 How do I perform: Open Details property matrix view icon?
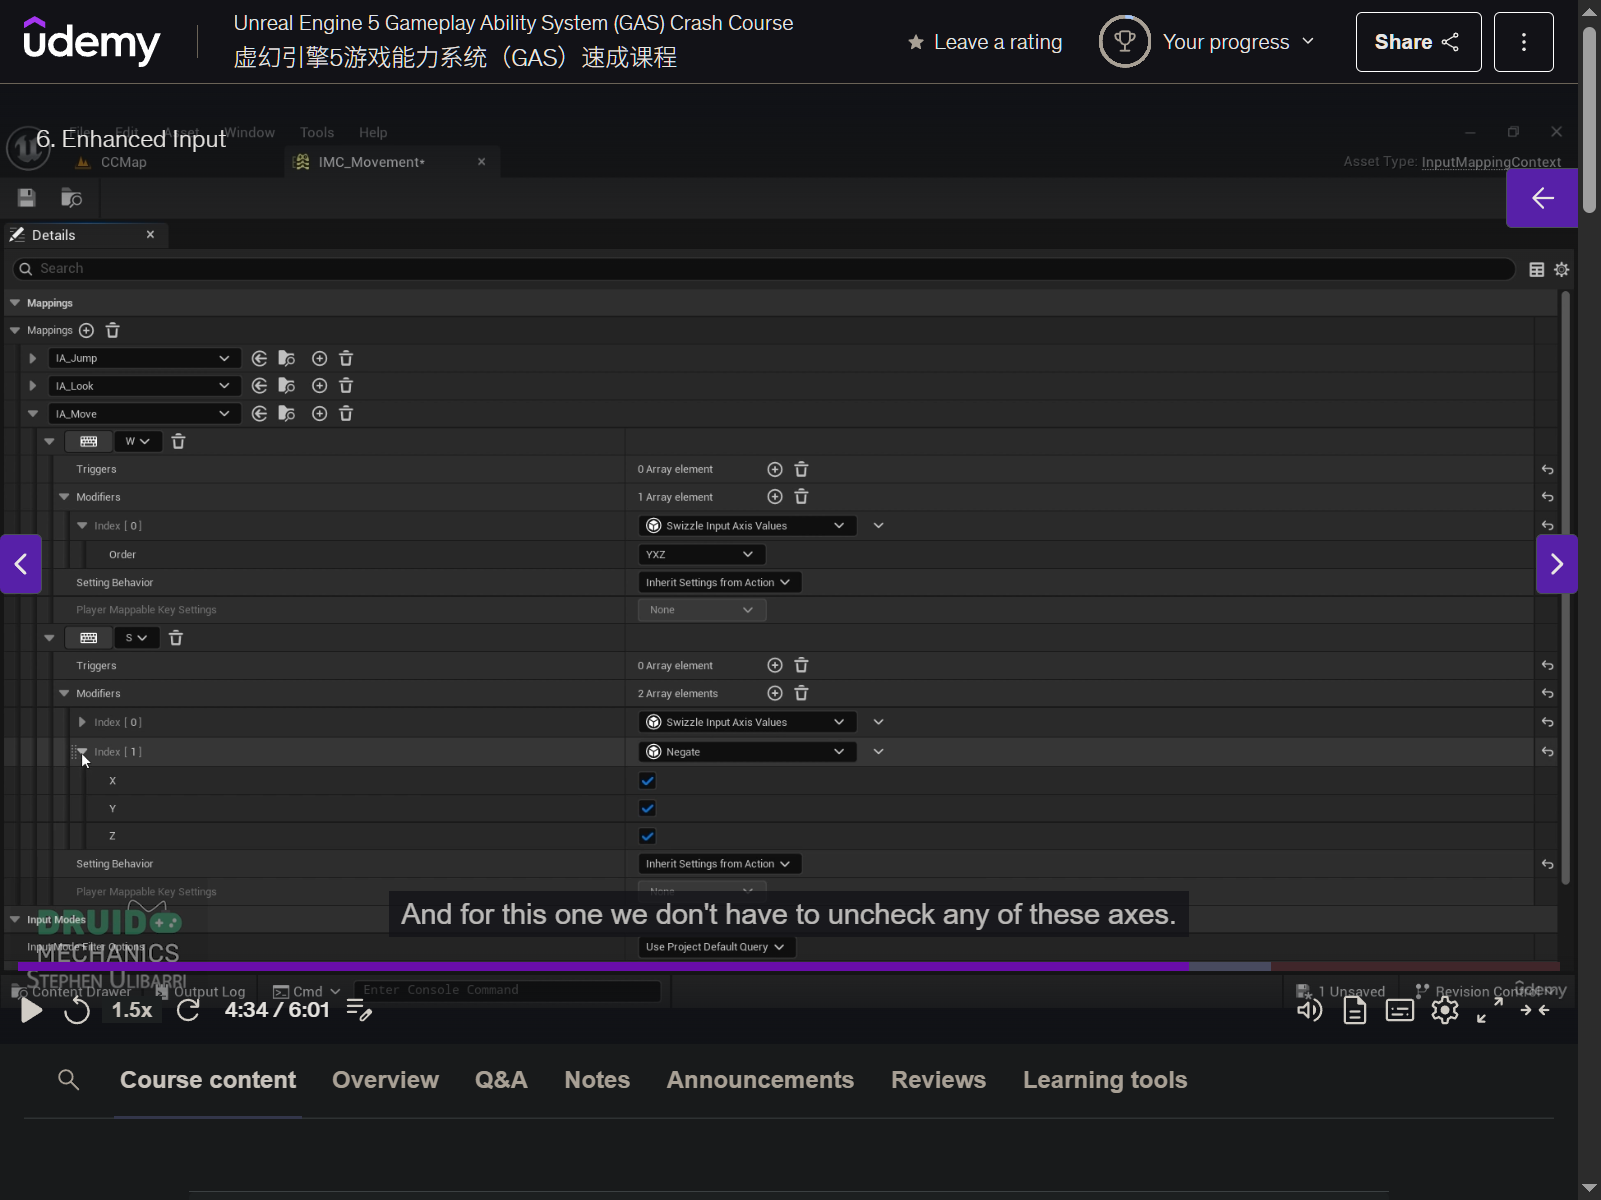point(1537,269)
